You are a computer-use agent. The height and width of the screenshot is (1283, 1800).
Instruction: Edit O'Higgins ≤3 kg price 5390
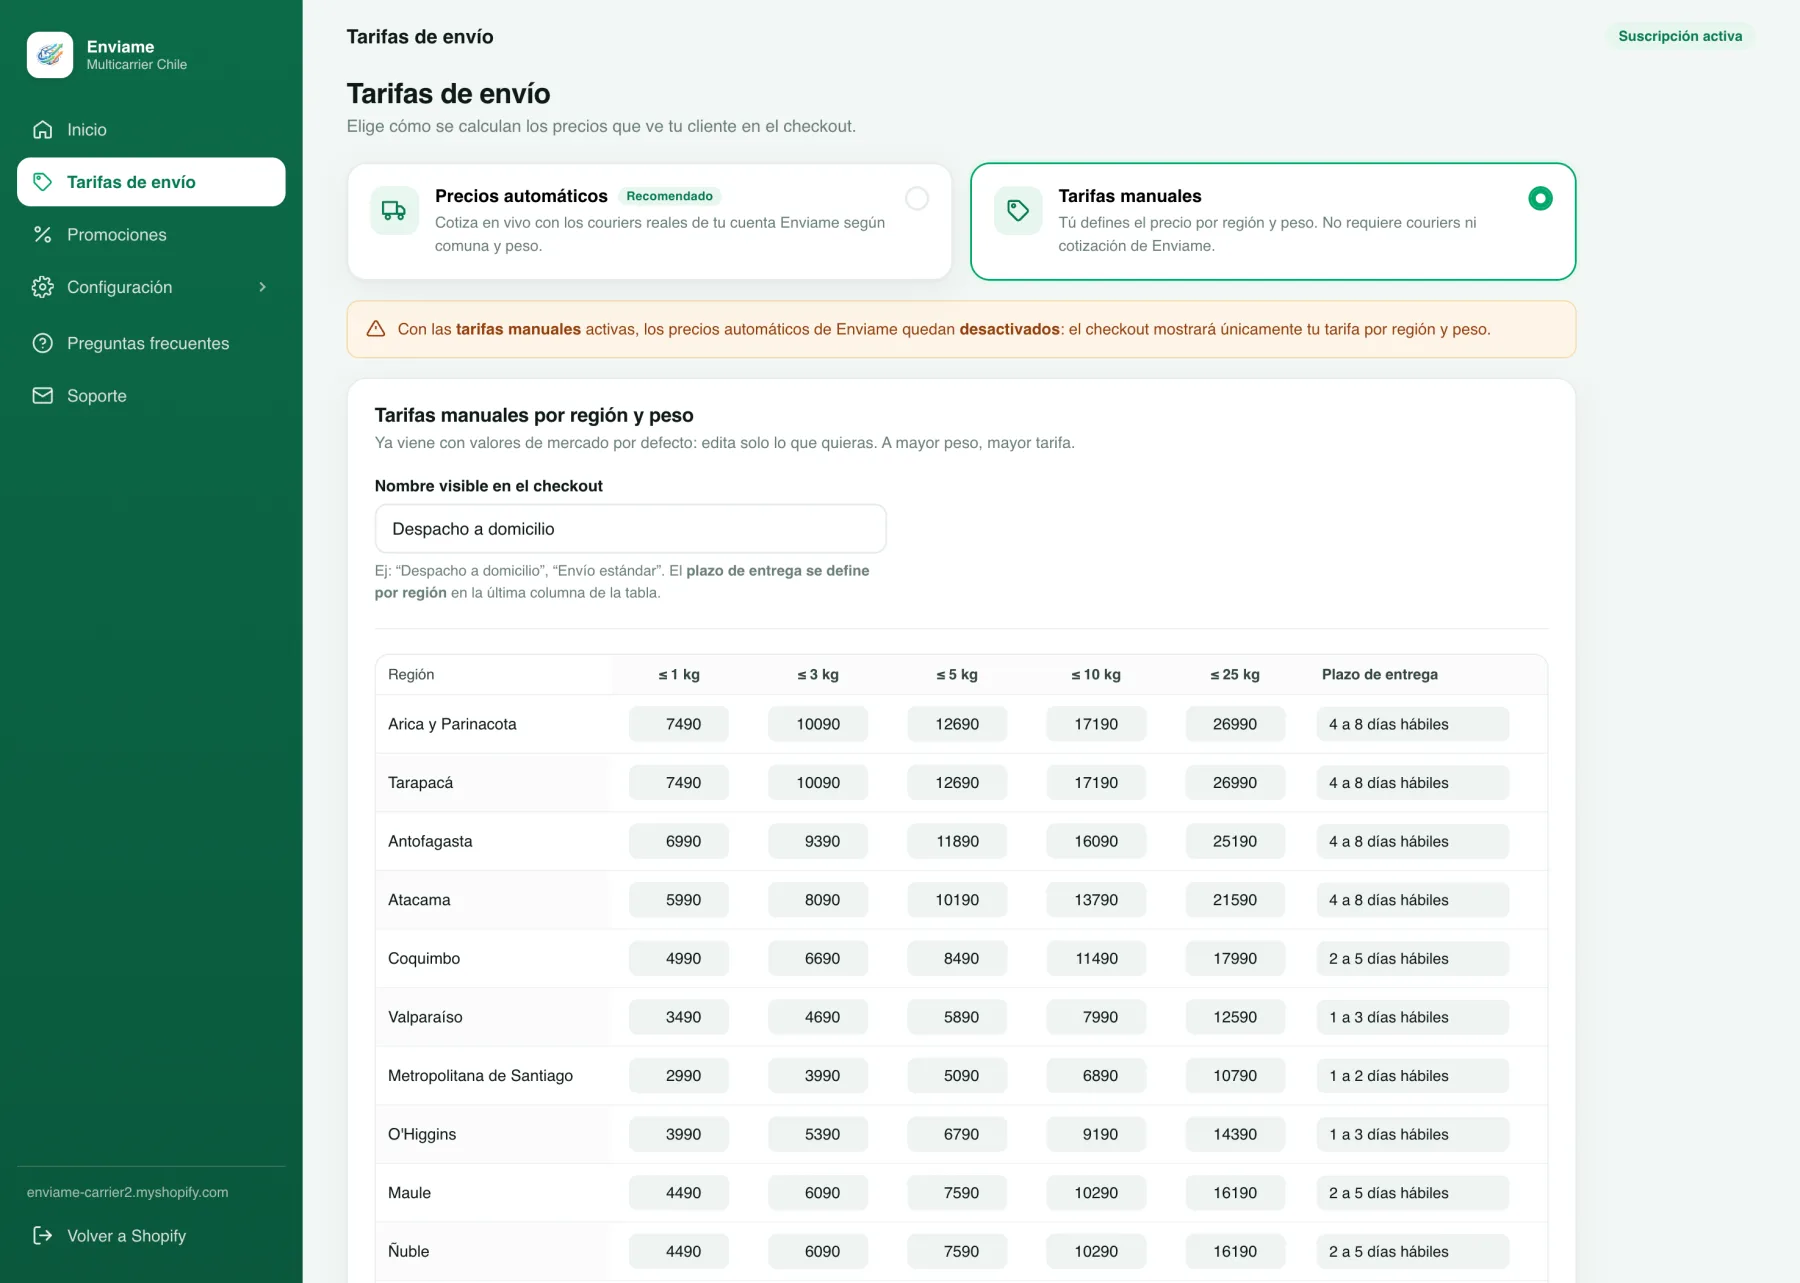click(x=818, y=1134)
